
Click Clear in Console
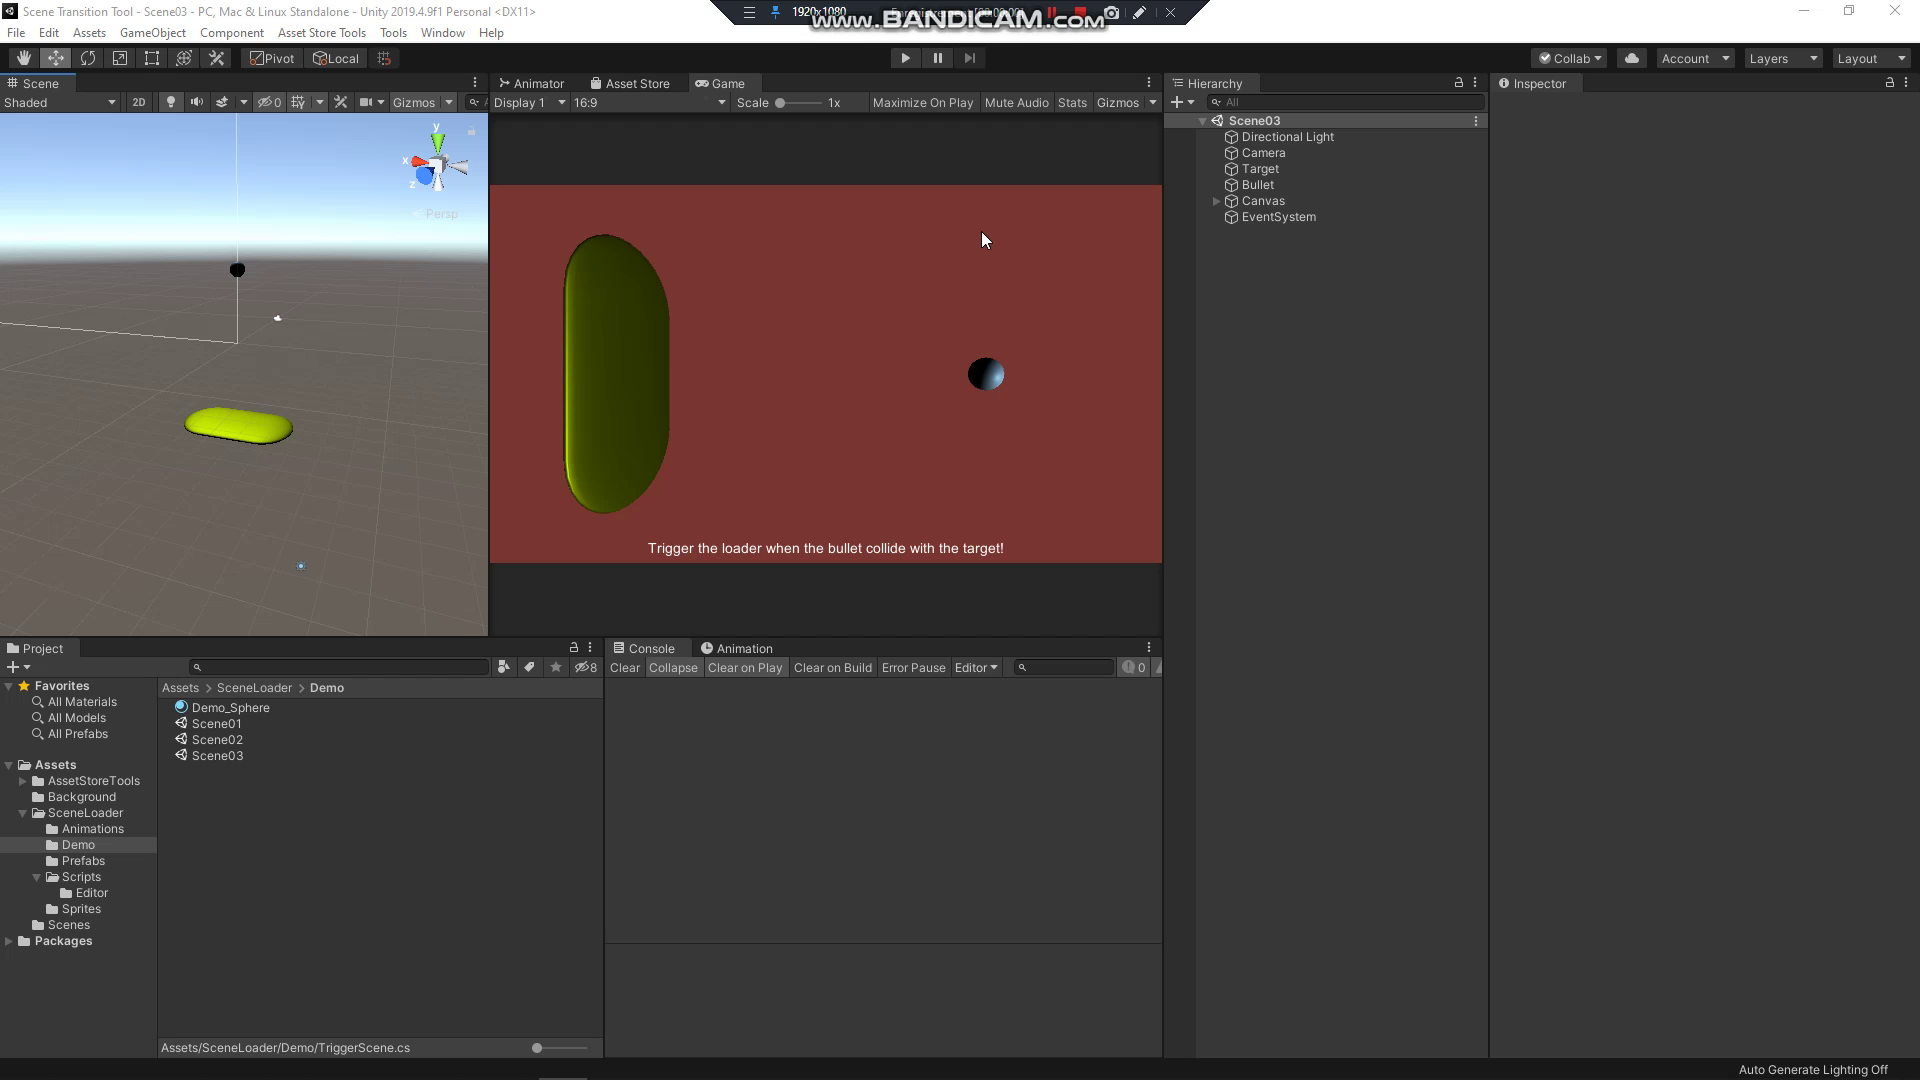(625, 667)
